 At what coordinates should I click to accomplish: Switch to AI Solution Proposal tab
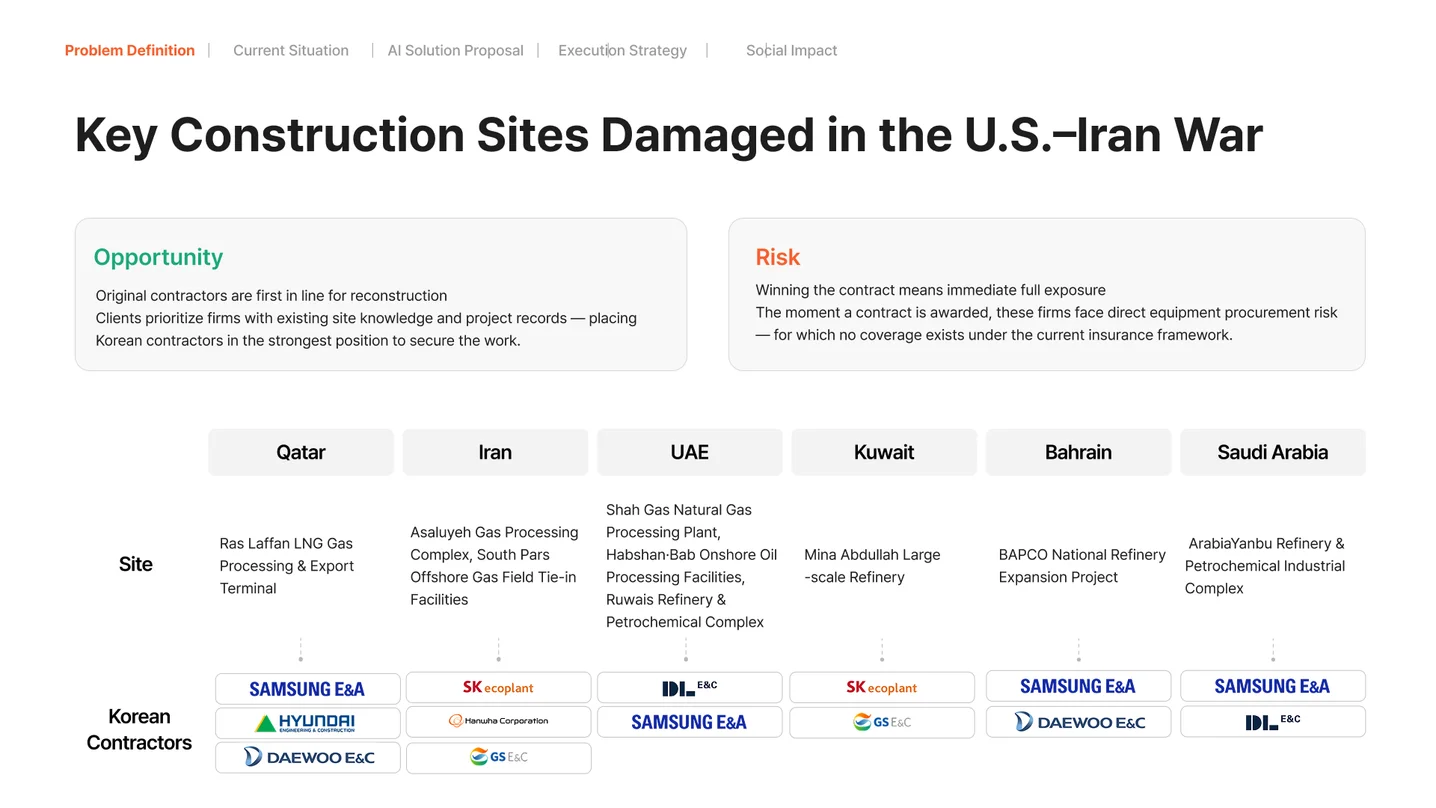455,50
